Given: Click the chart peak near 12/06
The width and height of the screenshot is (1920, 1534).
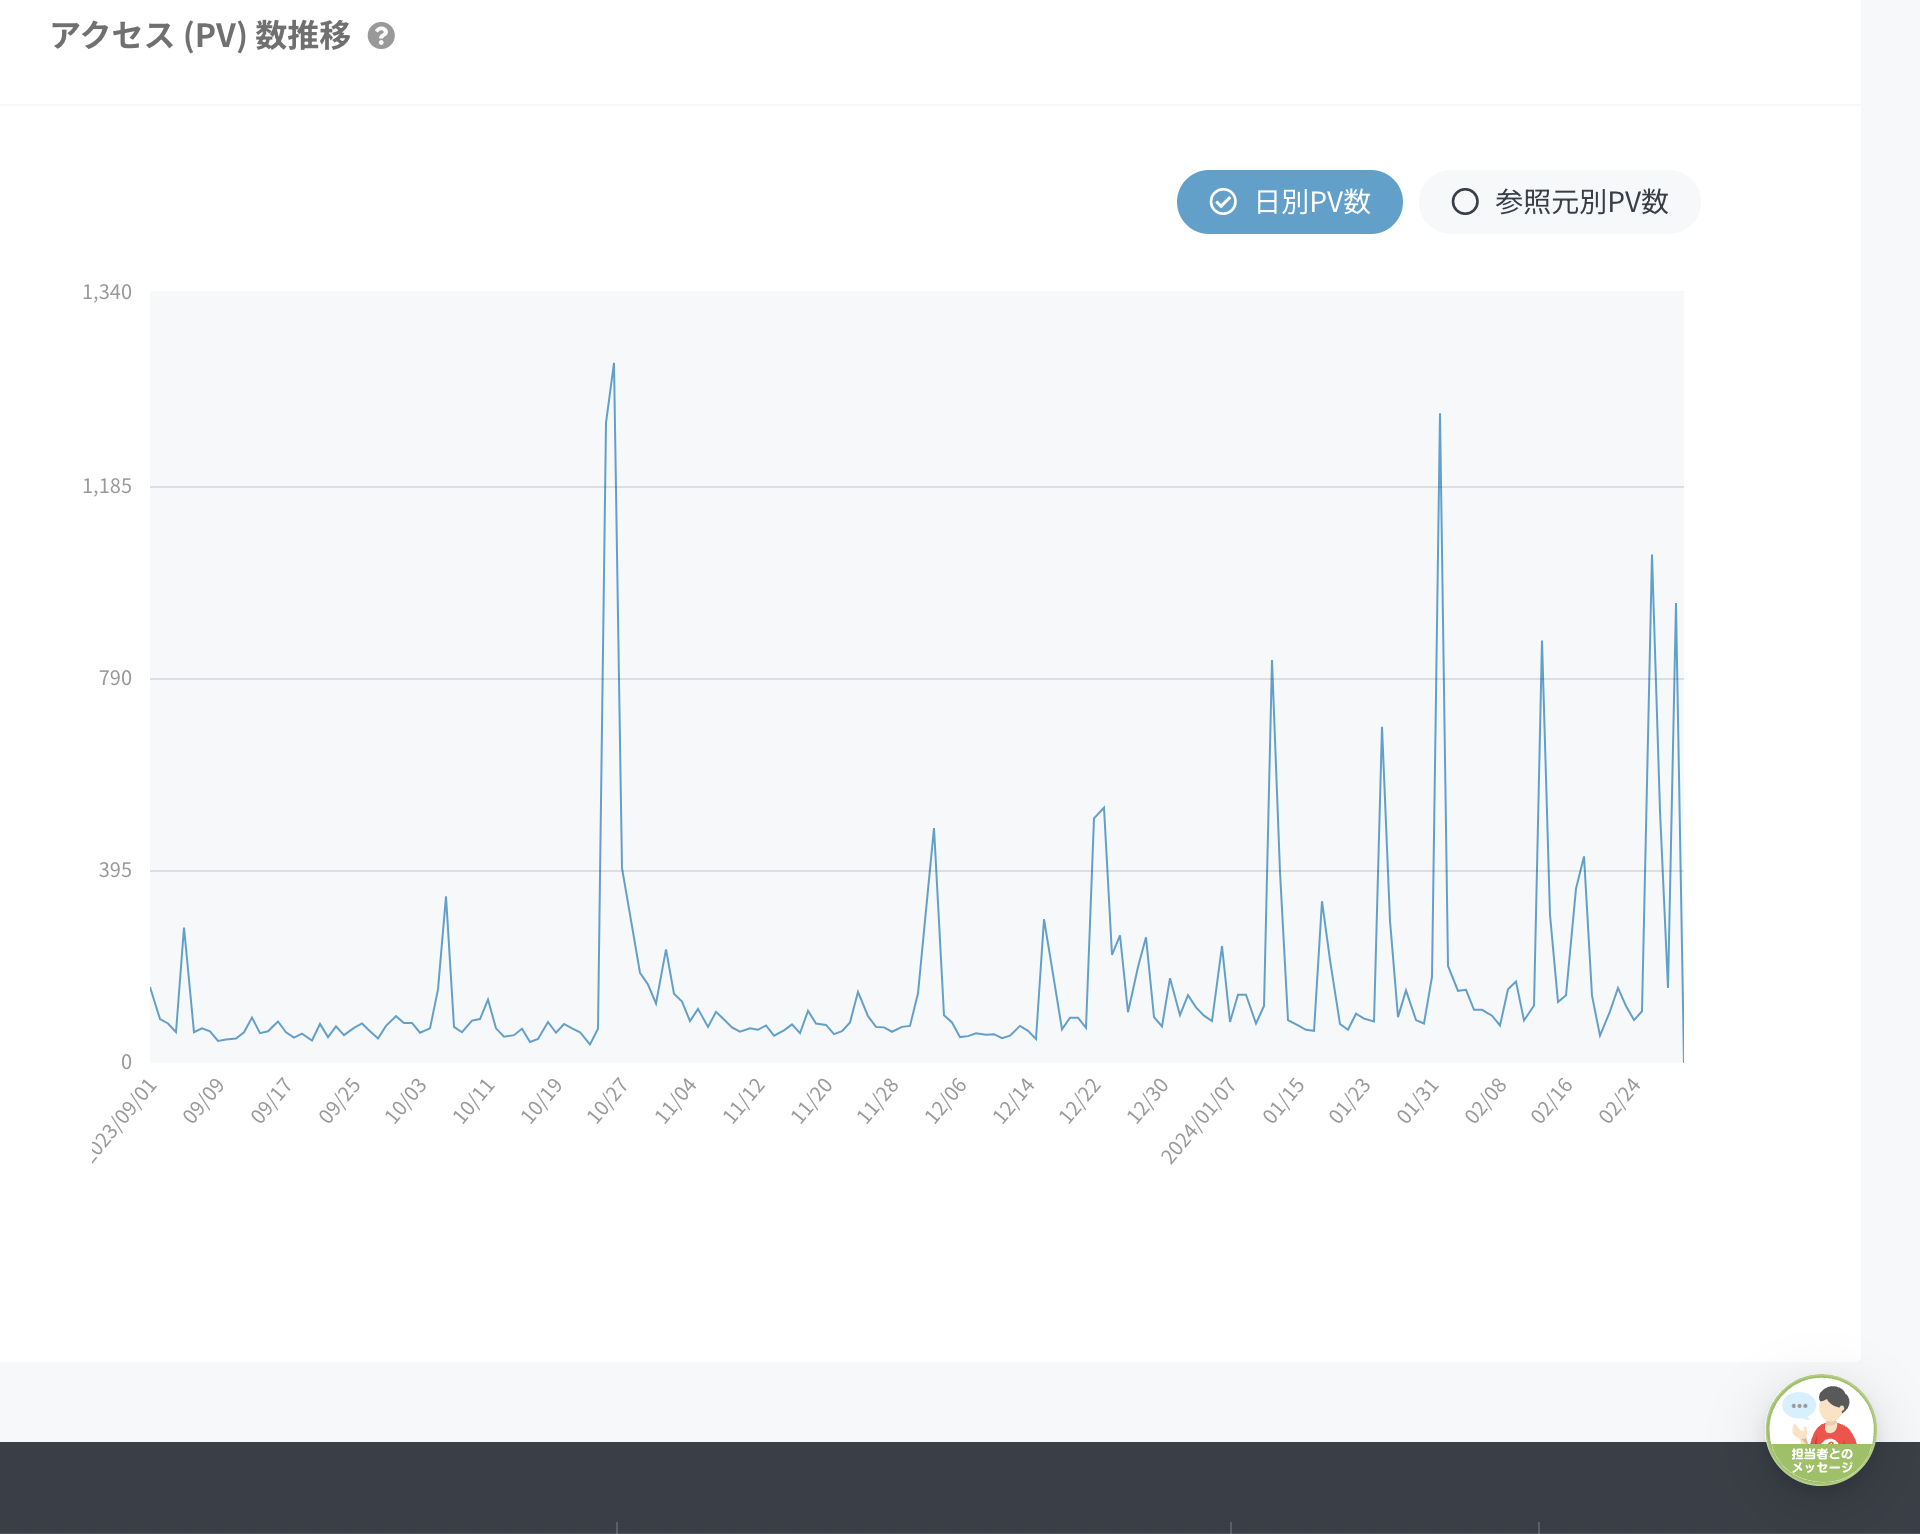Looking at the screenshot, I should tap(934, 830).
